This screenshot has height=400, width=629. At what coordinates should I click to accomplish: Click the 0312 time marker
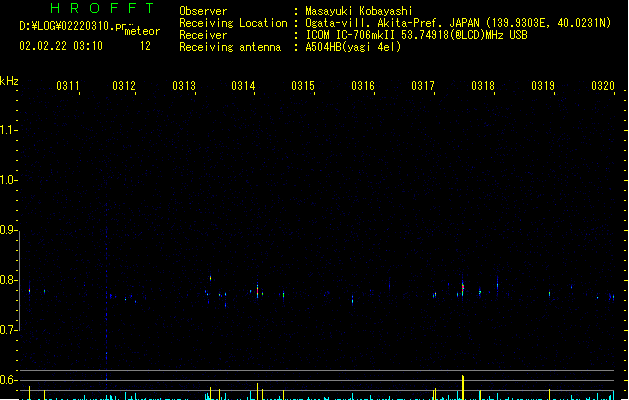(124, 86)
